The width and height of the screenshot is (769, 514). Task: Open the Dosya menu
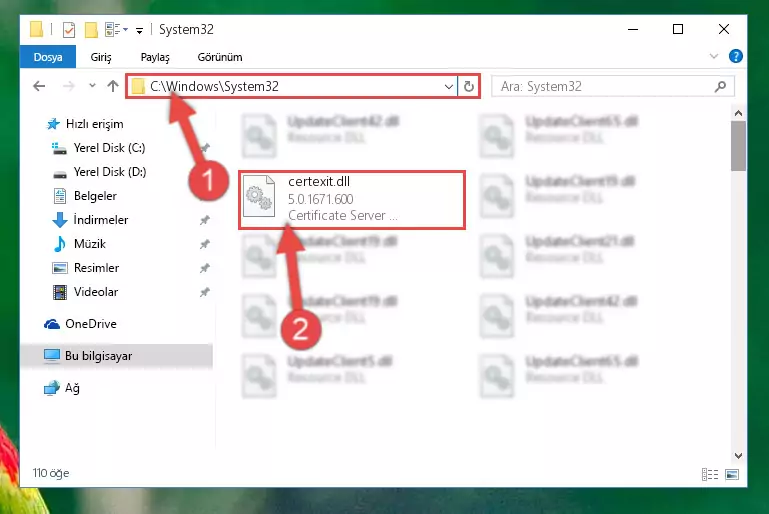[x=48, y=57]
